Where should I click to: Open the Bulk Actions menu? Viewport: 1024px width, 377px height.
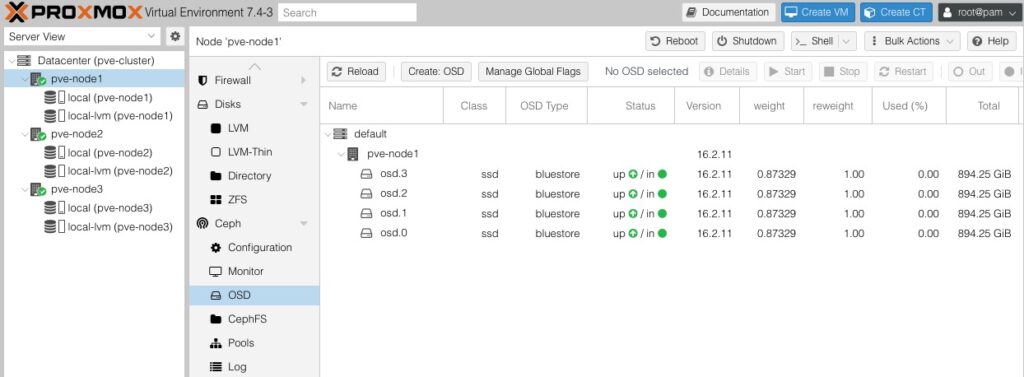click(912, 41)
